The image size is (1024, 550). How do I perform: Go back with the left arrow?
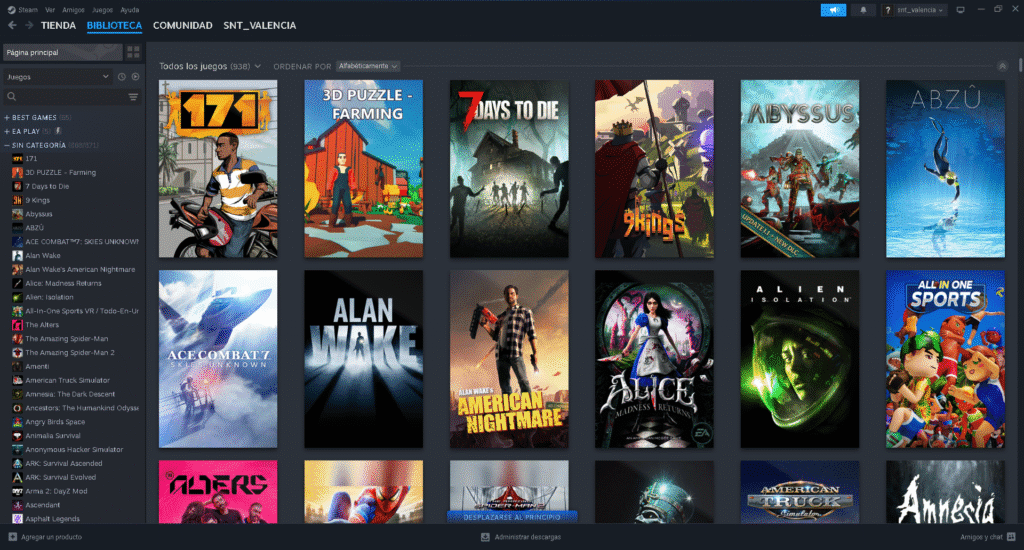pyautogui.click(x=11, y=25)
